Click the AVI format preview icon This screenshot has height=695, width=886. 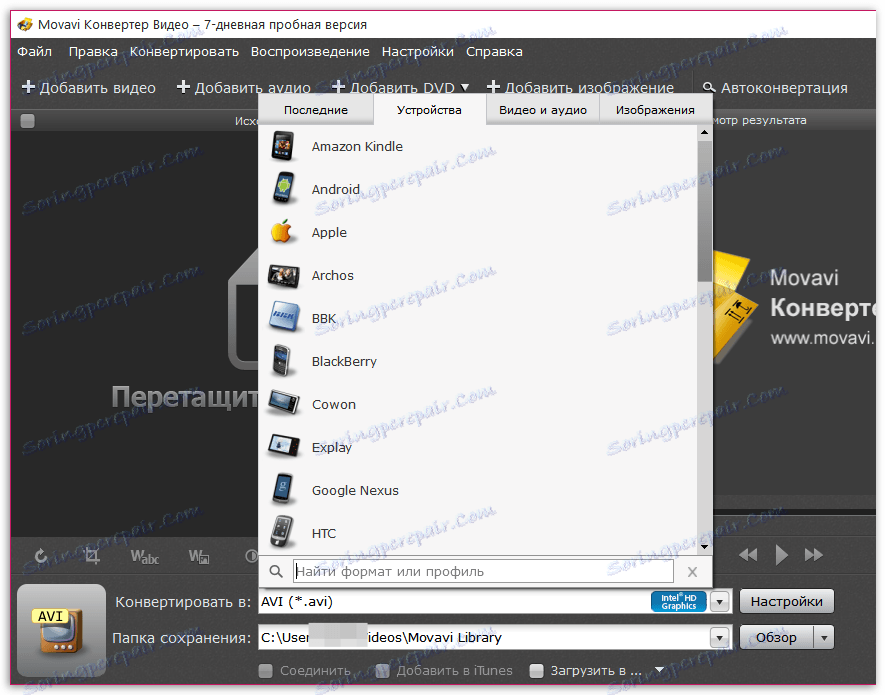pyautogui.click(x=60, y=631)
